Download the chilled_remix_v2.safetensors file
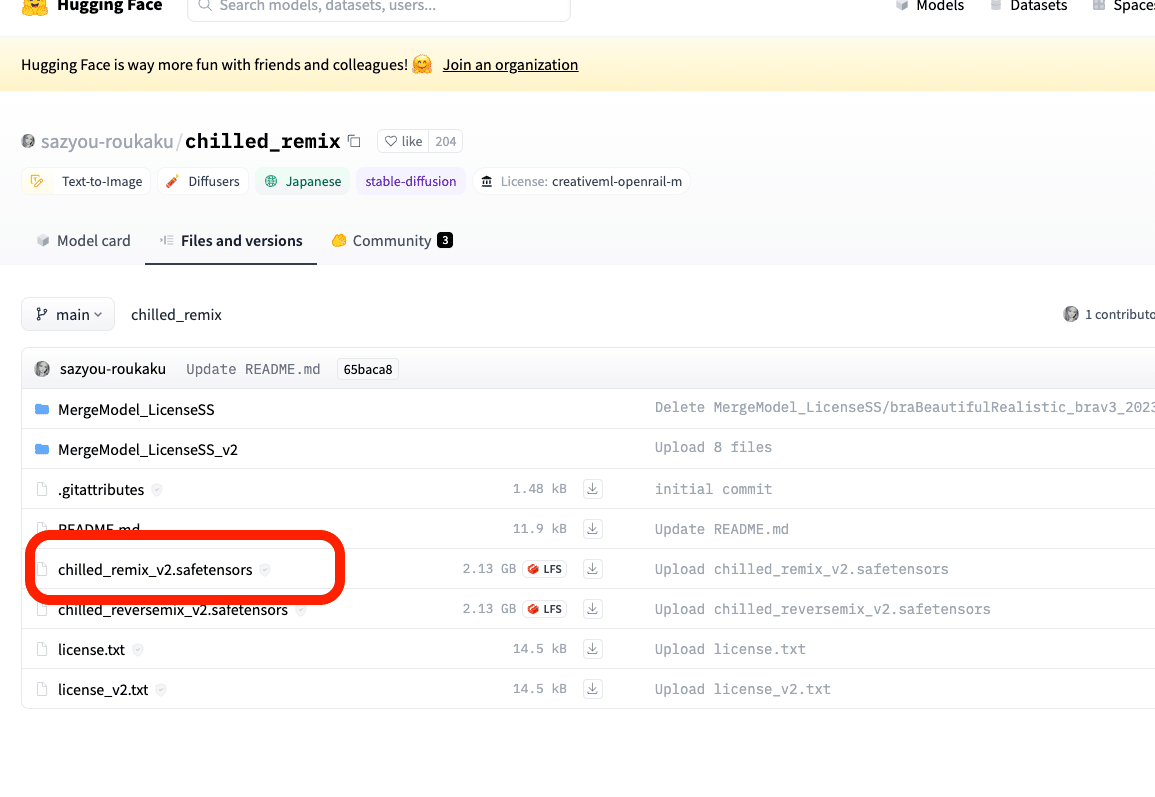Viewport: 1155px width, 797px height. click(593, 569)
